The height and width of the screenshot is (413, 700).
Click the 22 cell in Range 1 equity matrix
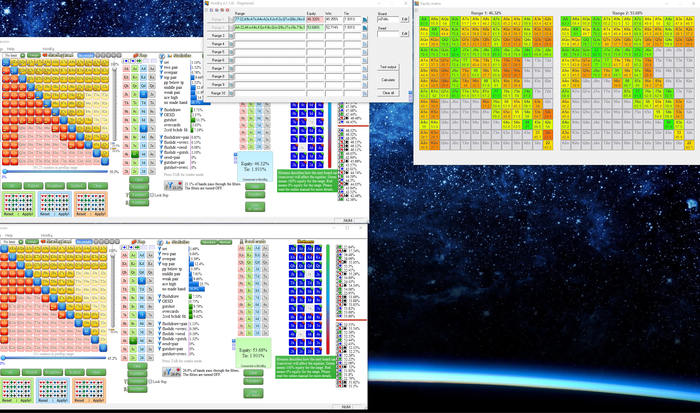click(x=547, y=145)
